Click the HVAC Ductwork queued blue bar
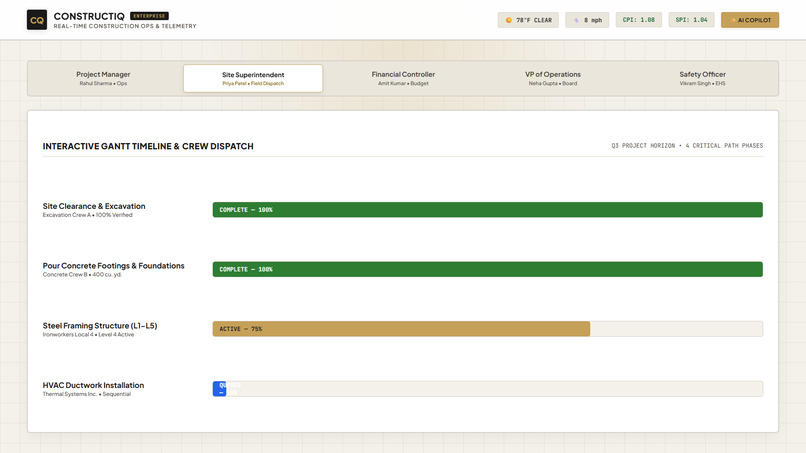806x453 pixels. tap(219, 389)
